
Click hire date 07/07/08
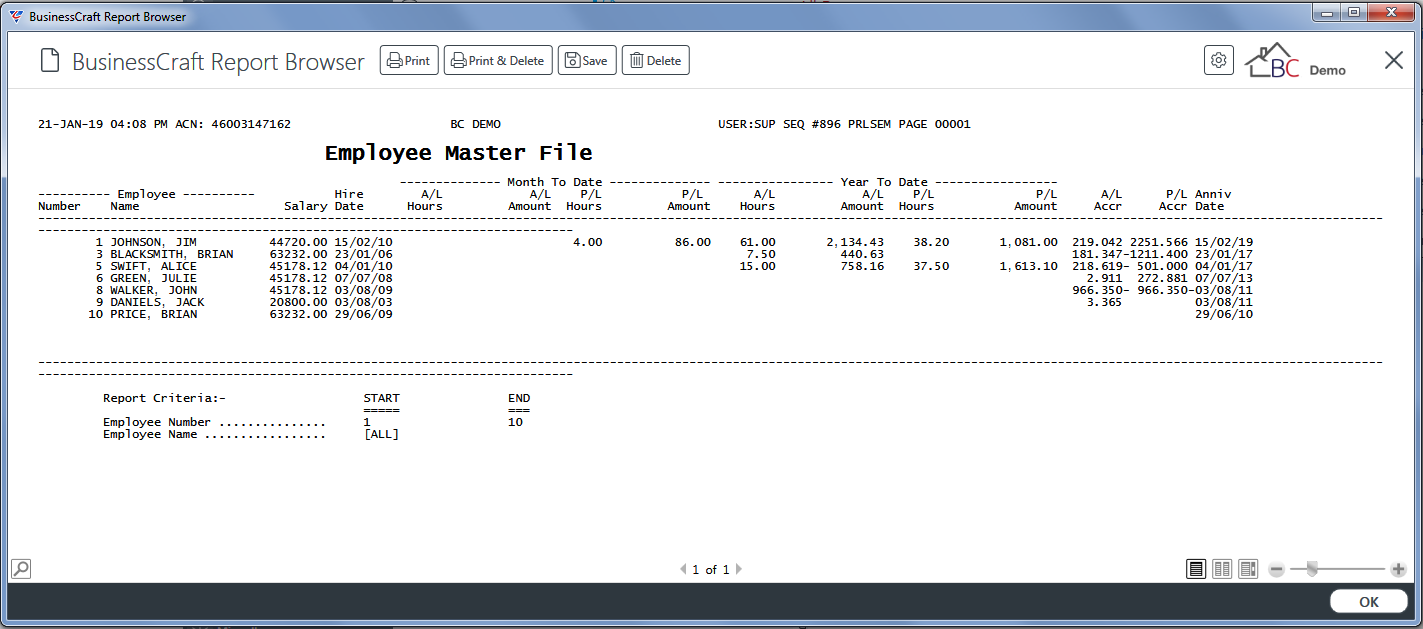click(x=364, y=278)
